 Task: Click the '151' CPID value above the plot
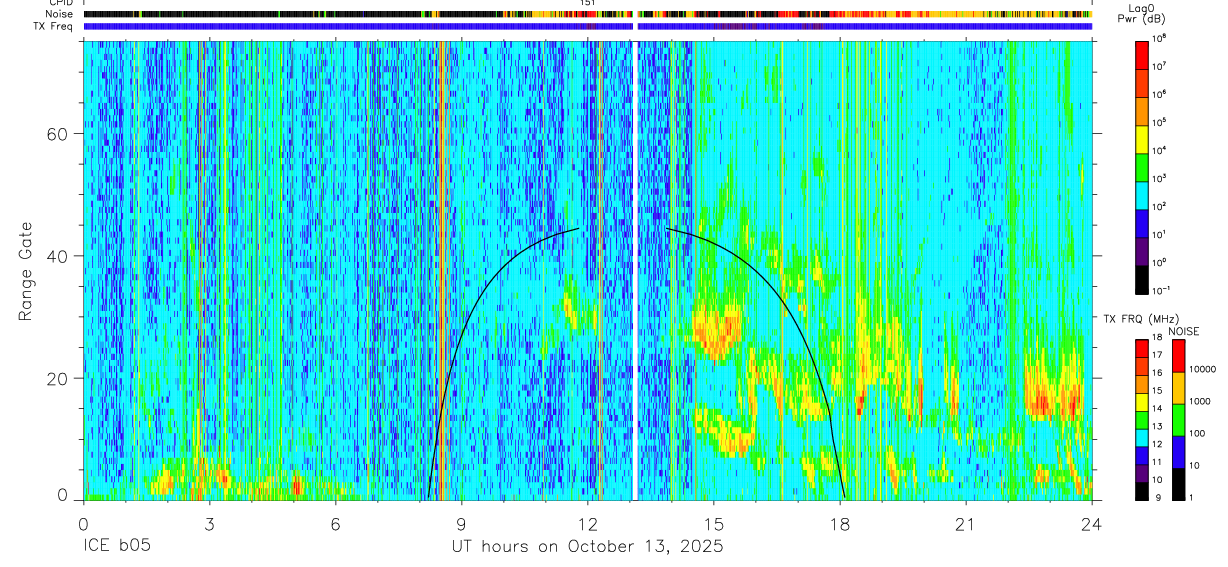click(588, 4)
